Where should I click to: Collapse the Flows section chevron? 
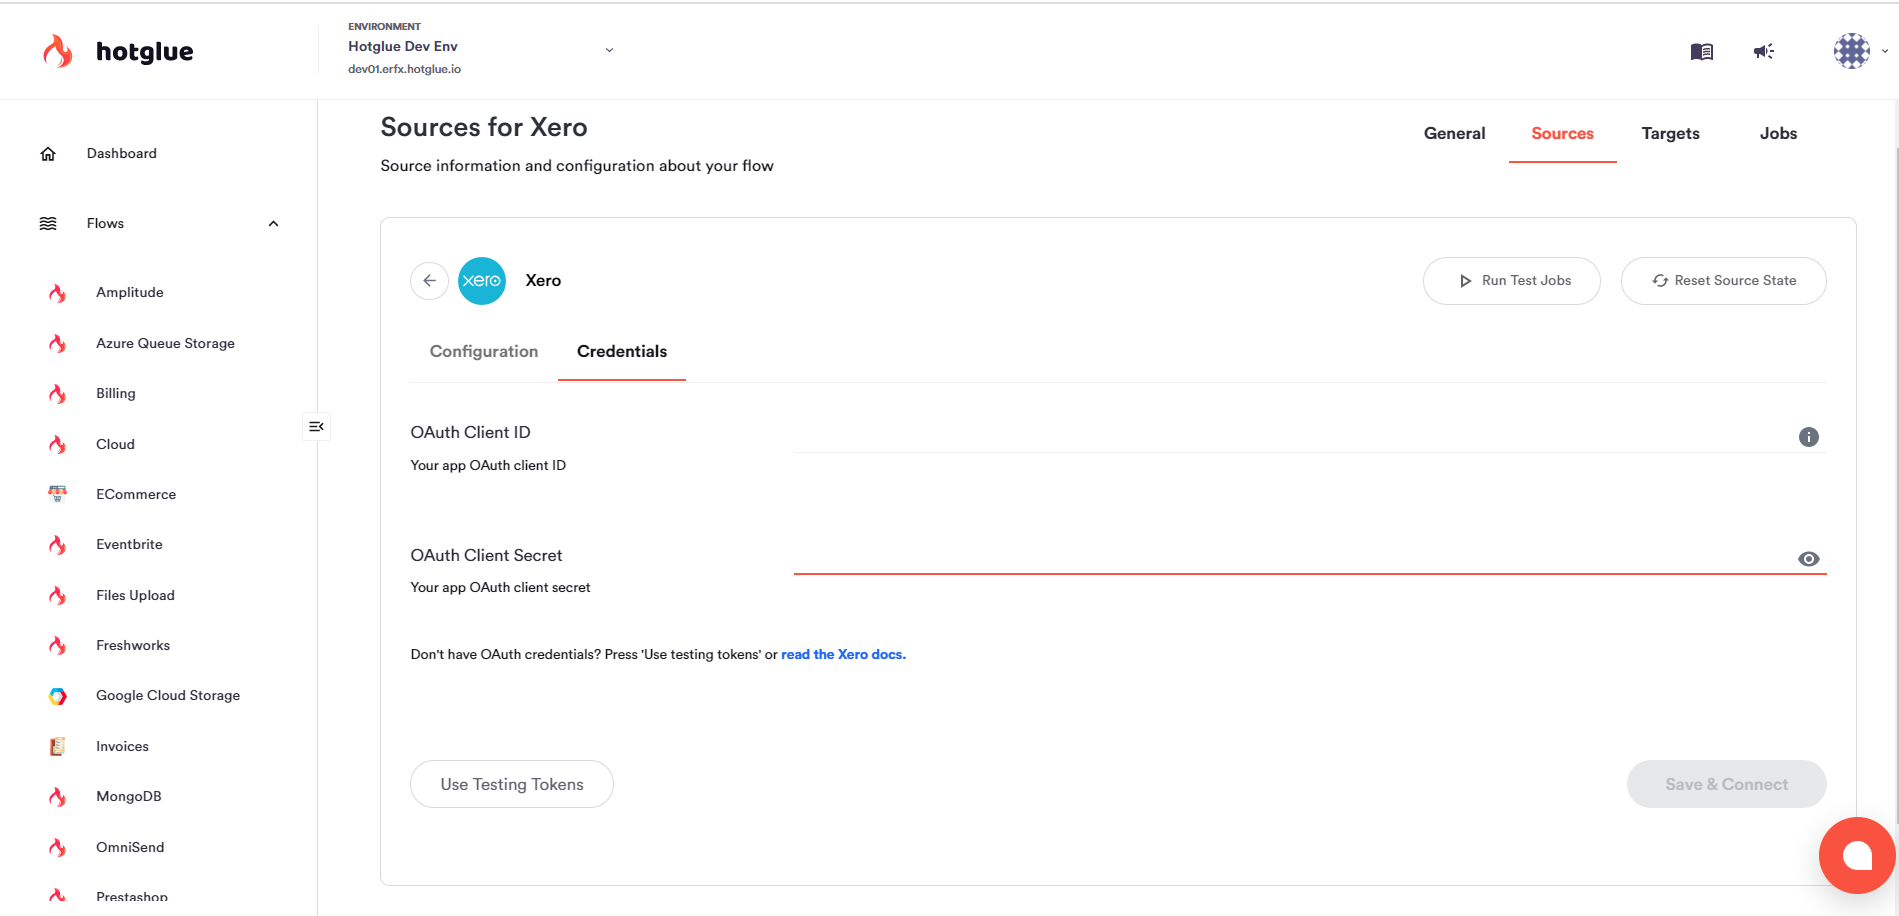[273, 224]
